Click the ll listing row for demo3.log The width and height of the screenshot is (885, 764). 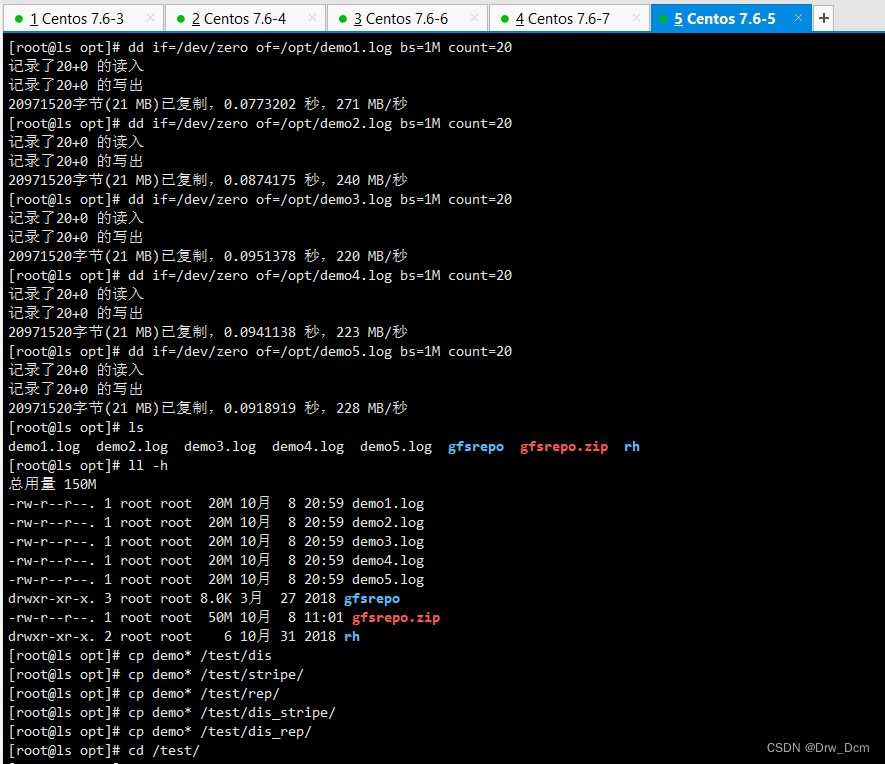pyautogui.click(x=216, y=542)
